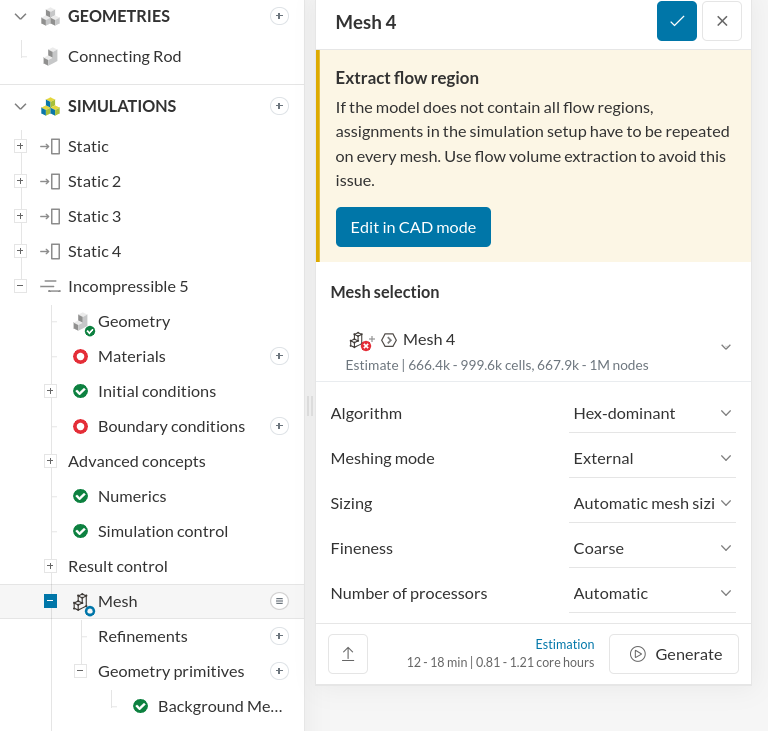This screenshot has width=768, height=731.
Task: Open the Algorithm dropdown showing Hex-dominant
Action: [x=652, y=413]
